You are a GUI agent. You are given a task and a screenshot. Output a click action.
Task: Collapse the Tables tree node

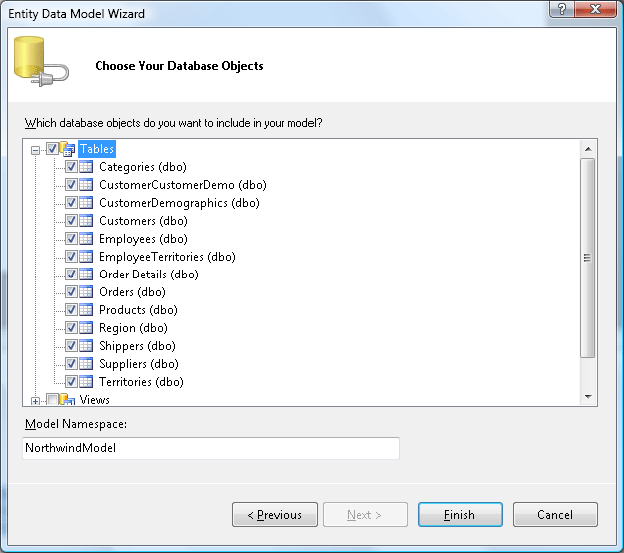tap(35, 150)
